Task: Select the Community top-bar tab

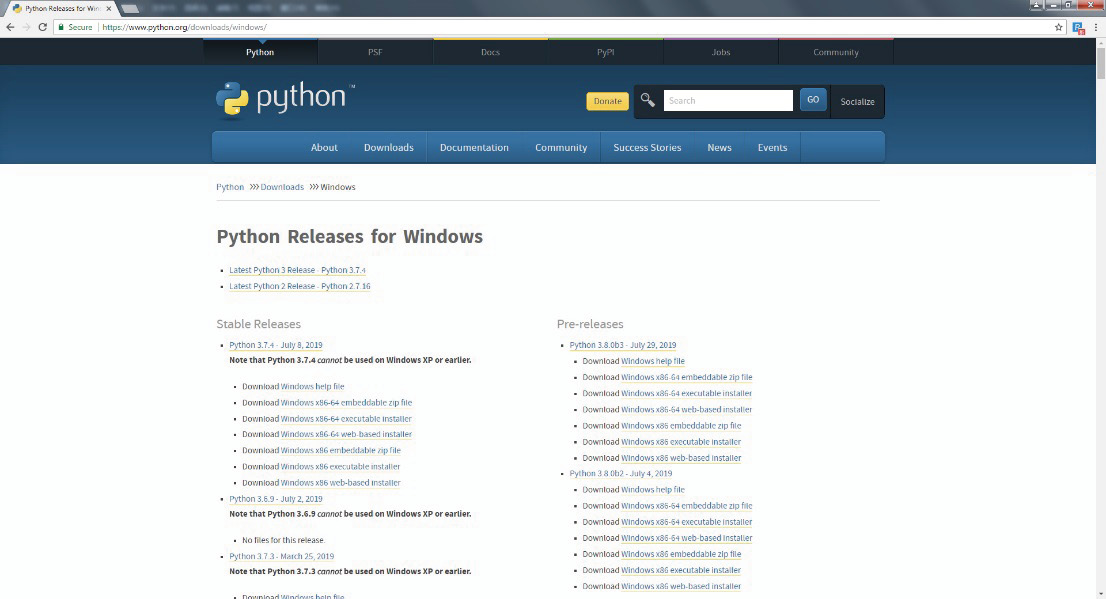Action: 836,52
